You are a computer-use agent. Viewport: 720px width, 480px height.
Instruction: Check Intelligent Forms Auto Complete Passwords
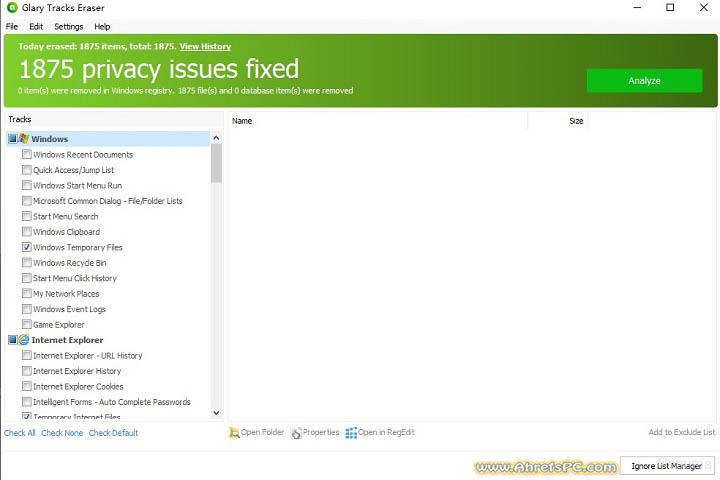pos(27,402)
